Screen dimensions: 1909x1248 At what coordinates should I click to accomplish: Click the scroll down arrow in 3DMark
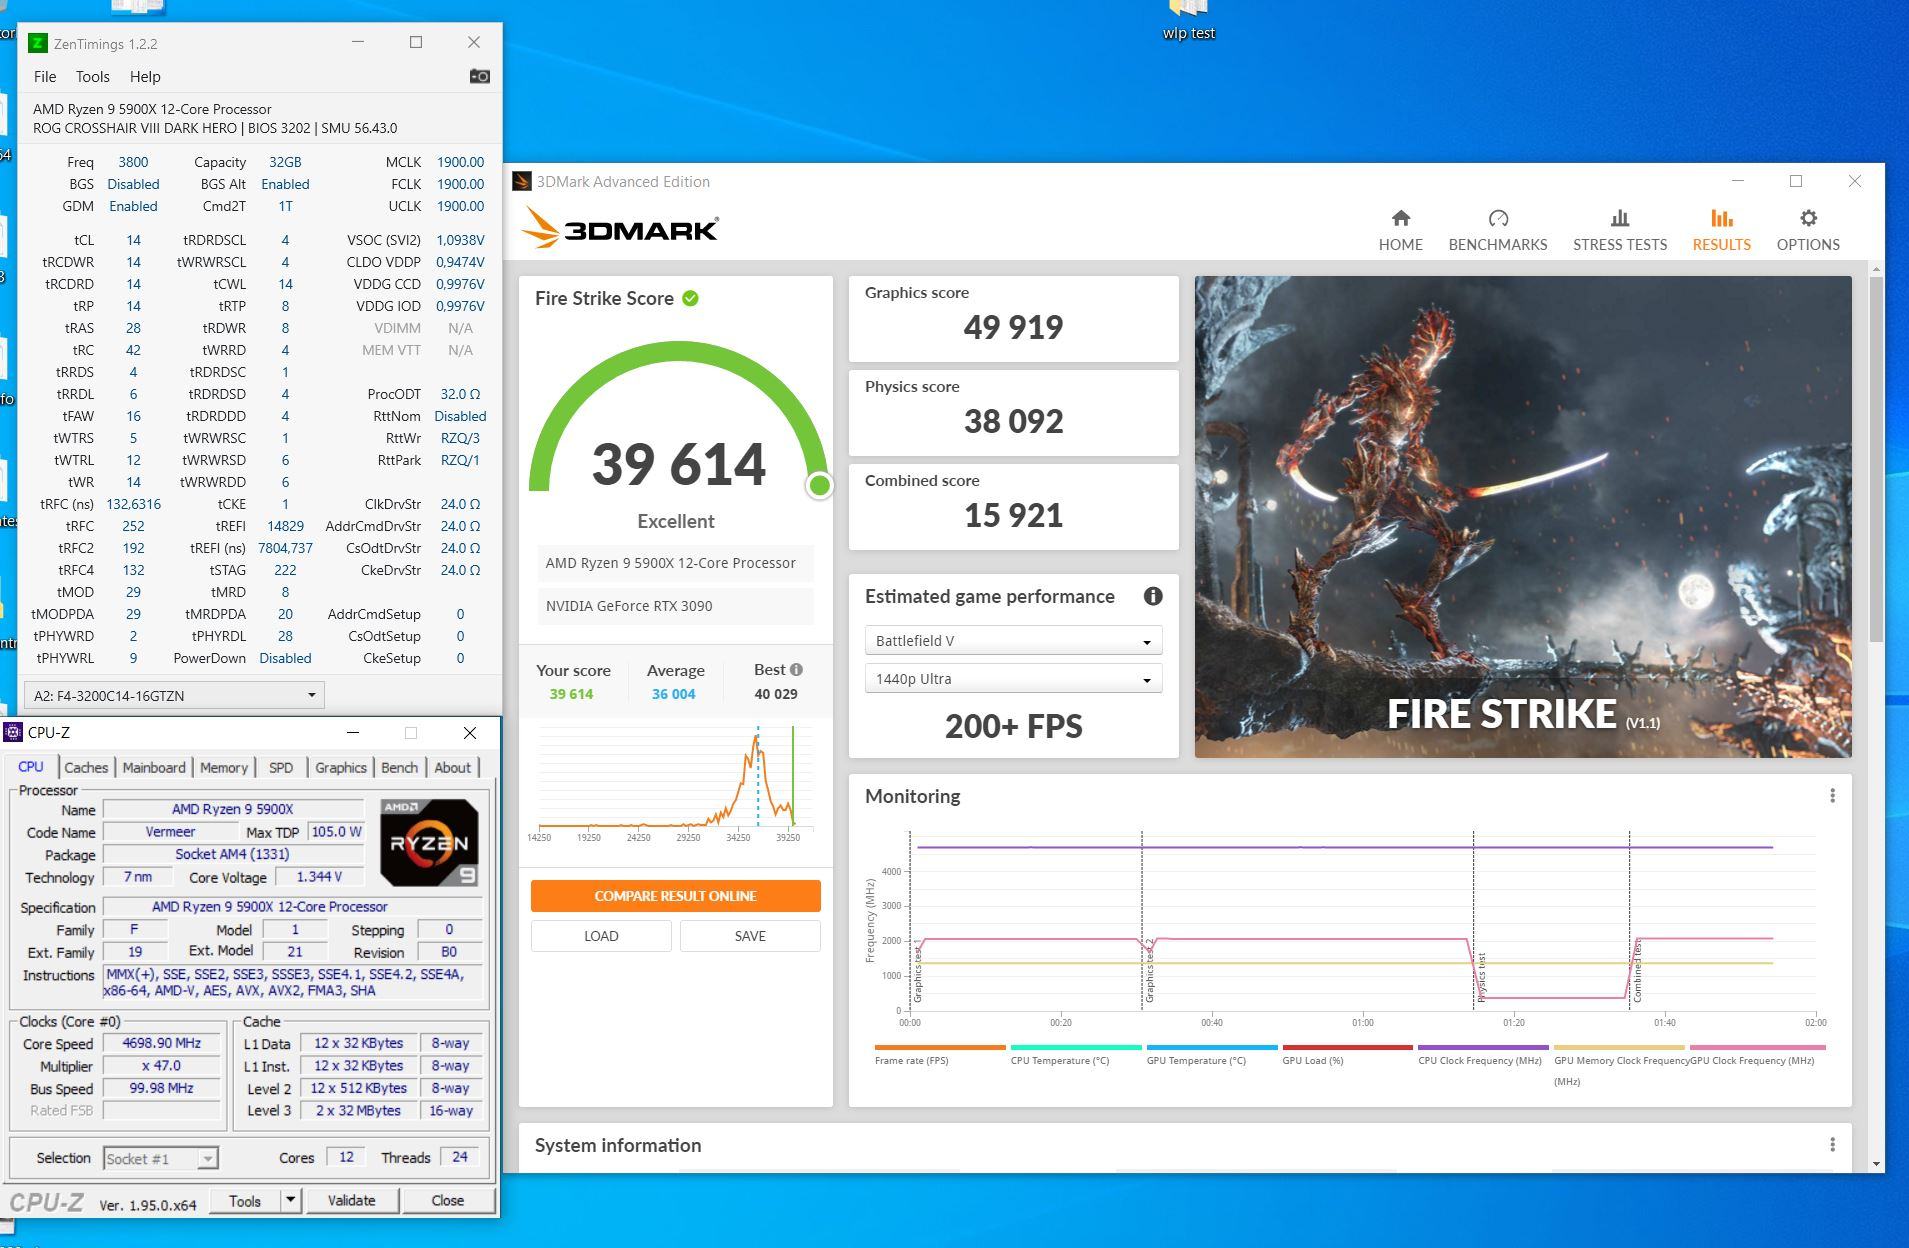(1876, 1164)
